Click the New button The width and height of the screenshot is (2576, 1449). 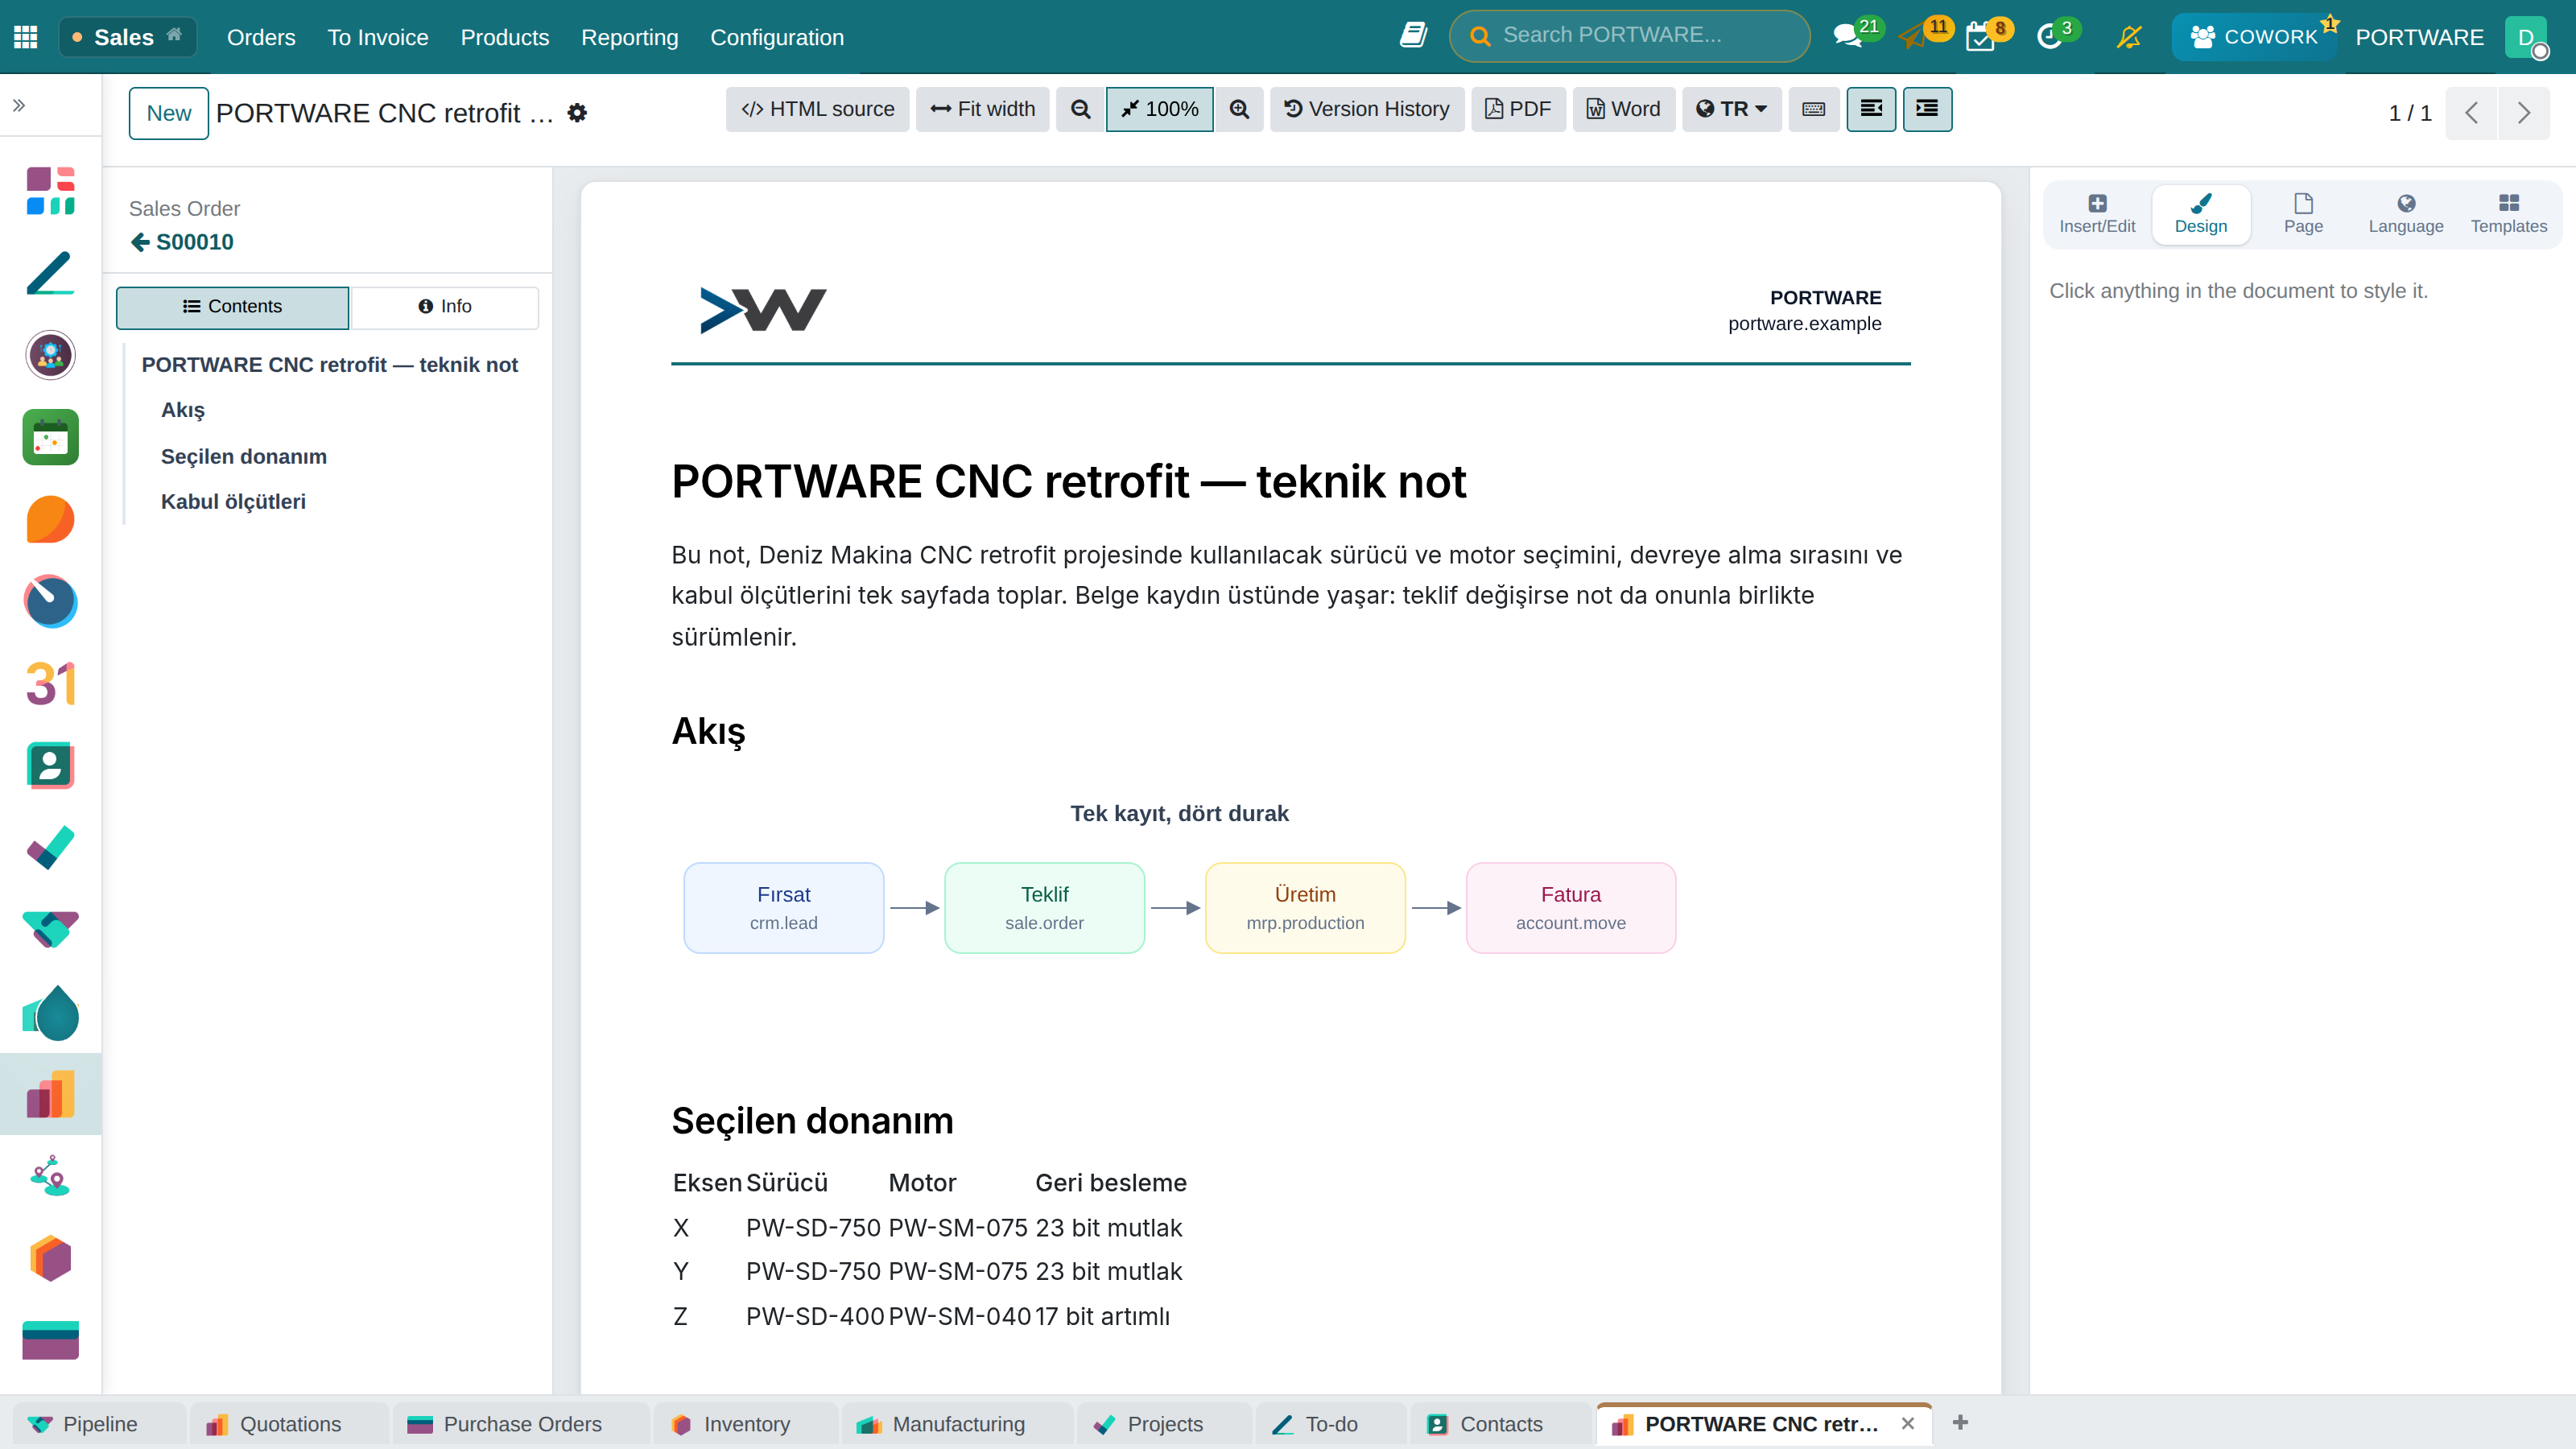click(x=169, y=113)
